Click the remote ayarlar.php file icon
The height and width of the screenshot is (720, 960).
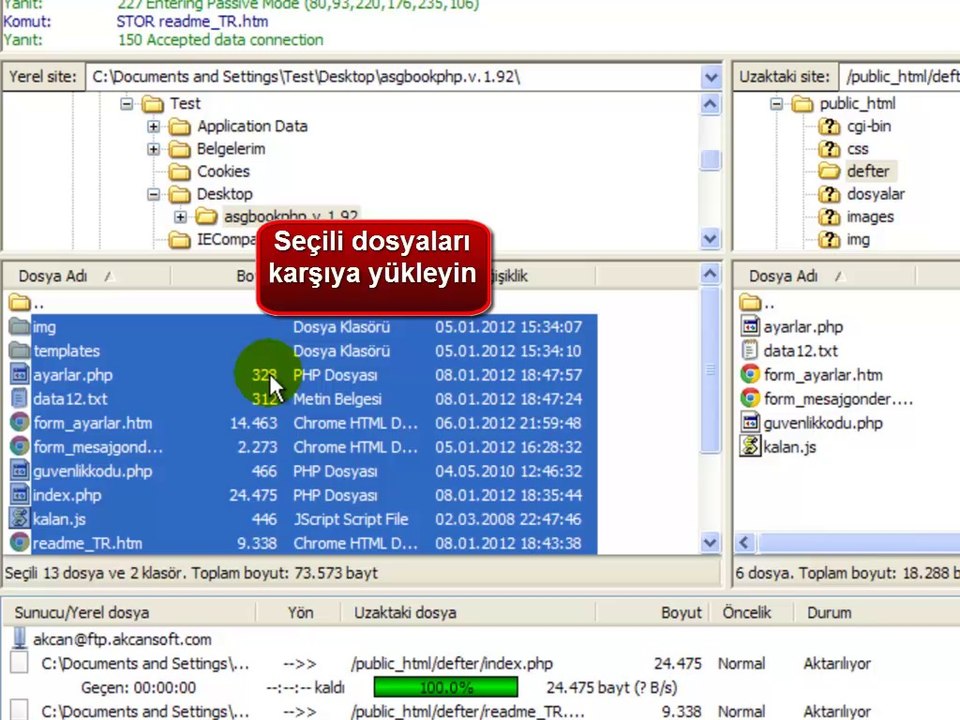pyautogui.click(x=750, y=326)
